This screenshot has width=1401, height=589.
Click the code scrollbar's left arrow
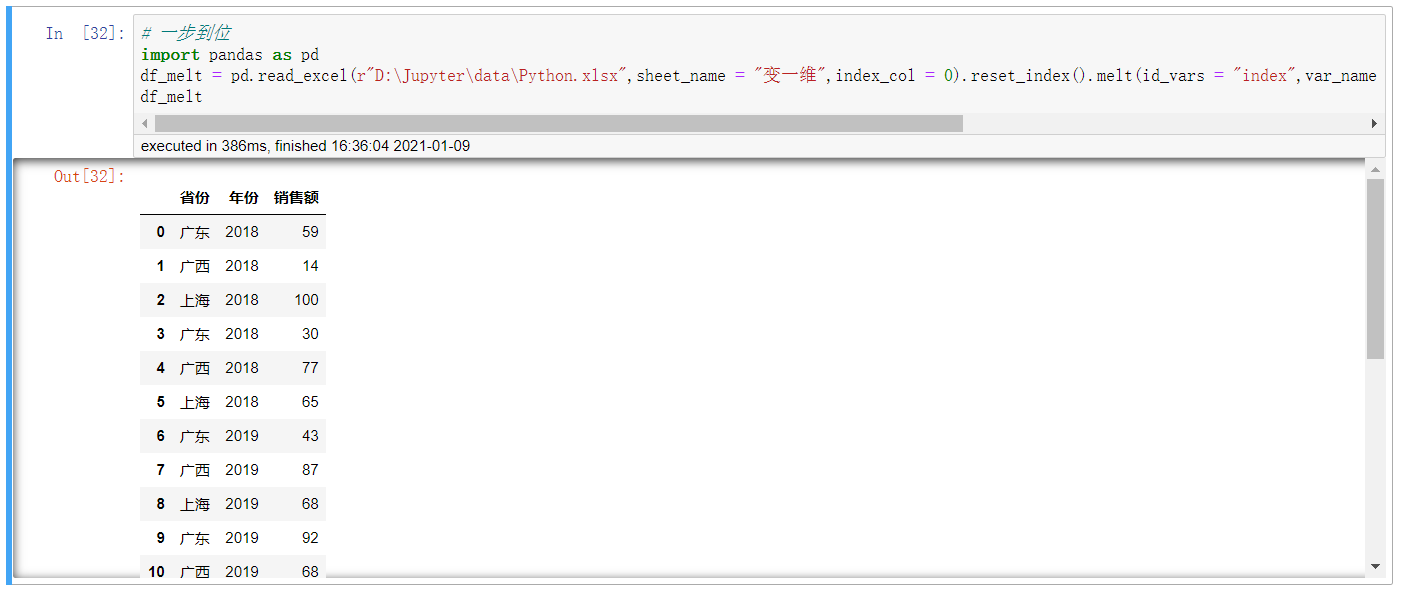tap(145, 124)
